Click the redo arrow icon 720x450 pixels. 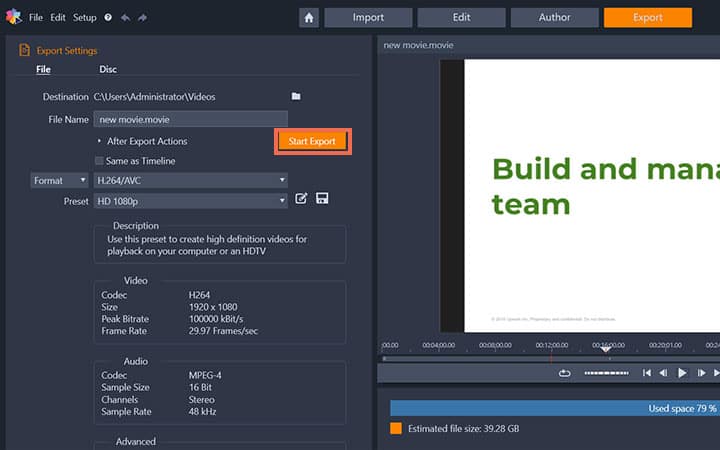tap(142, 17)
